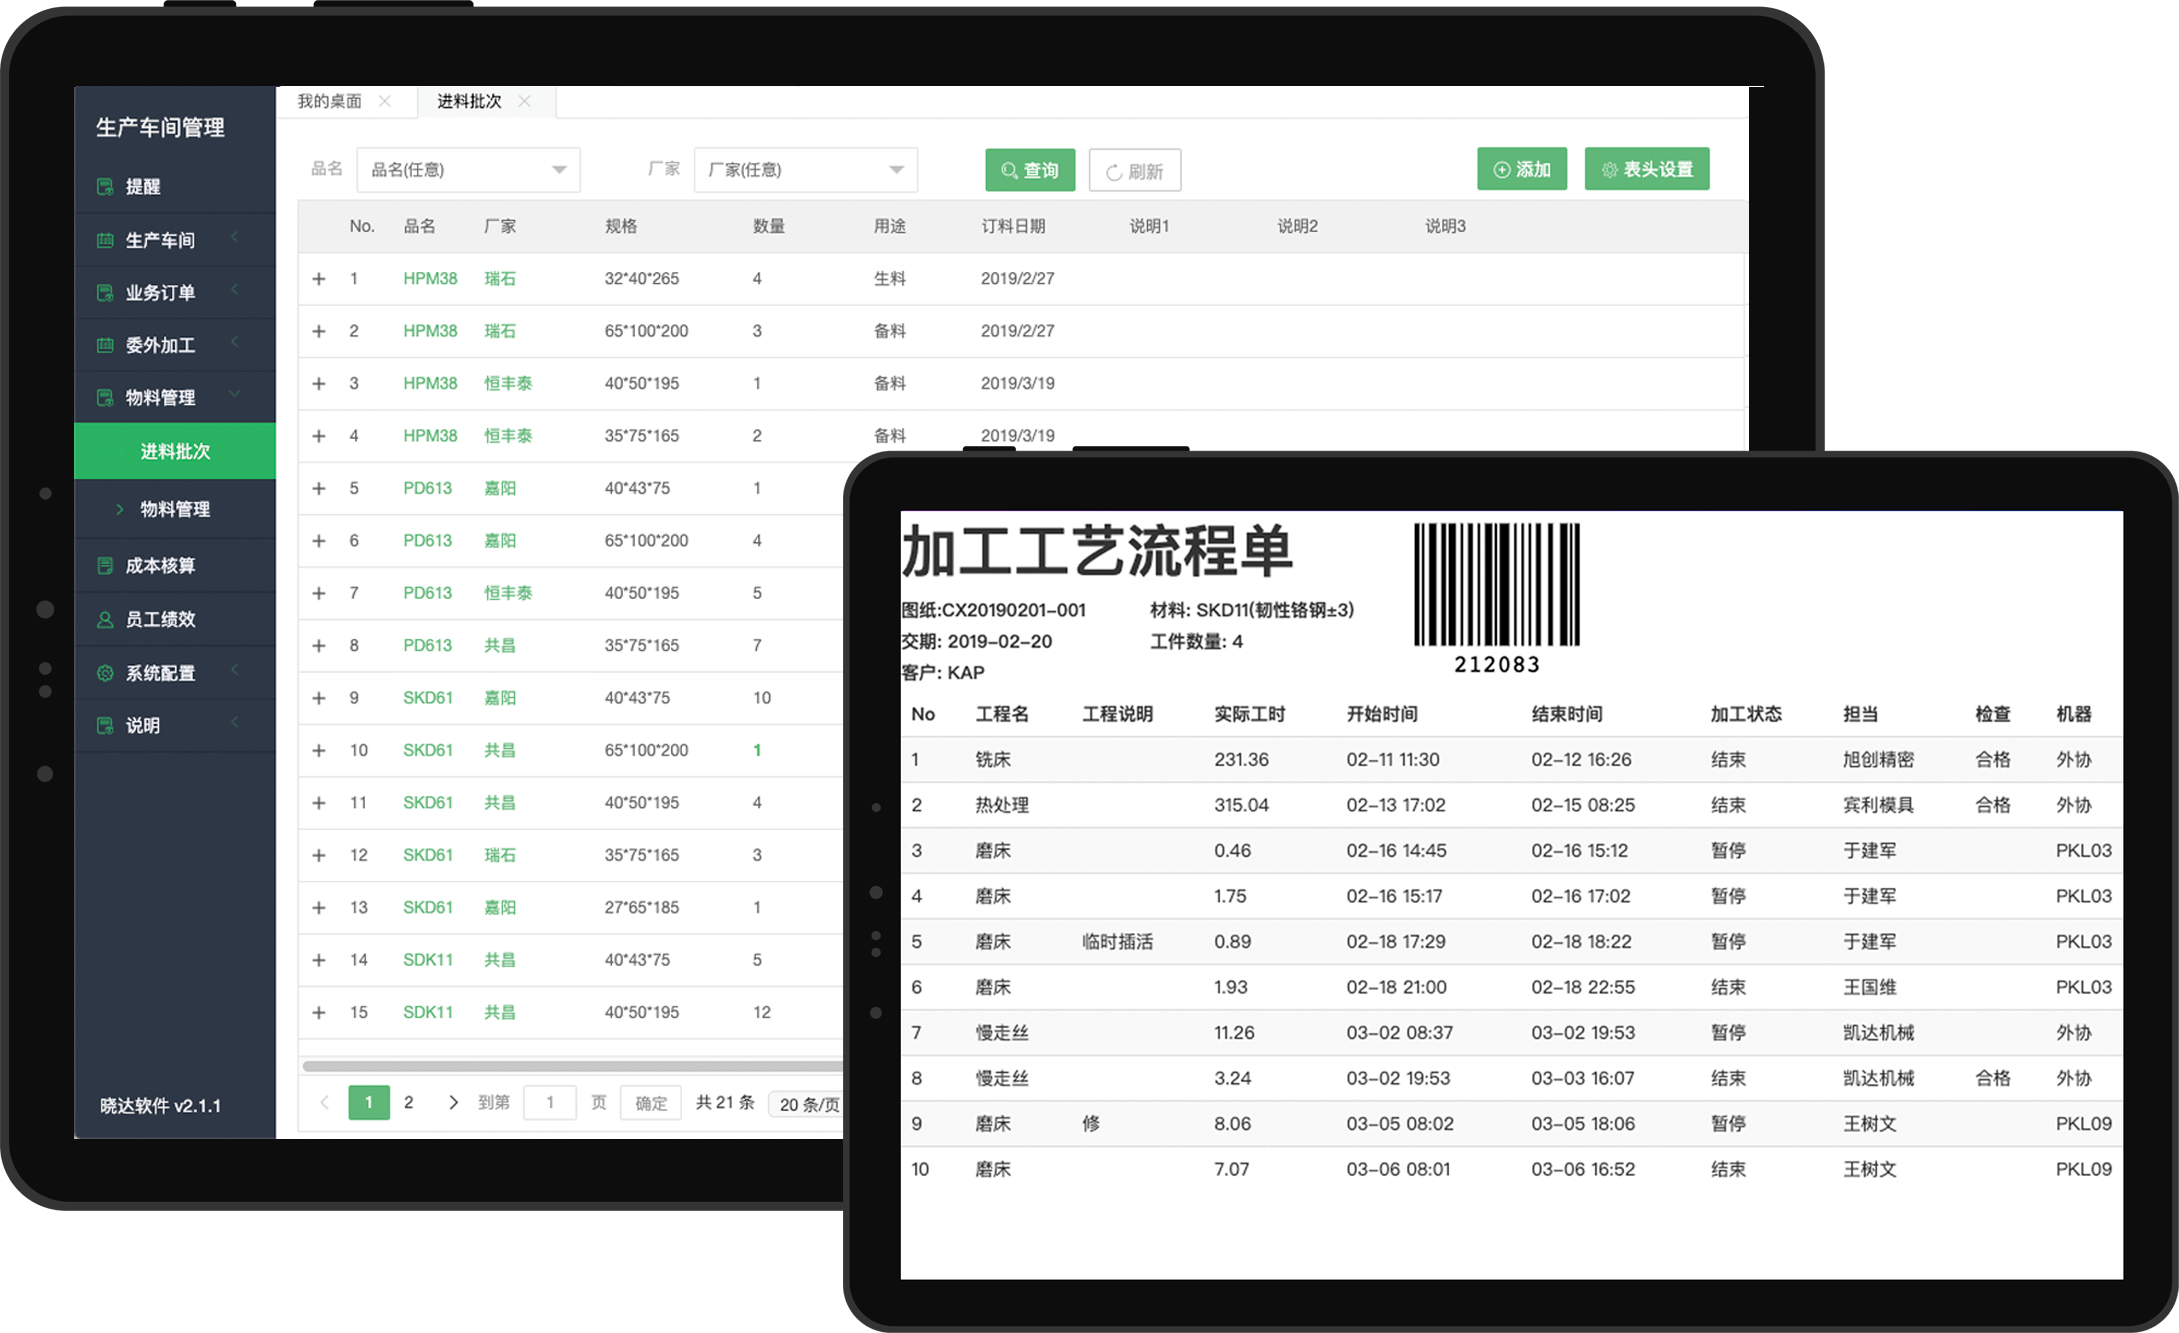Expand the 生产车间 menu chevron

[235, 238]
